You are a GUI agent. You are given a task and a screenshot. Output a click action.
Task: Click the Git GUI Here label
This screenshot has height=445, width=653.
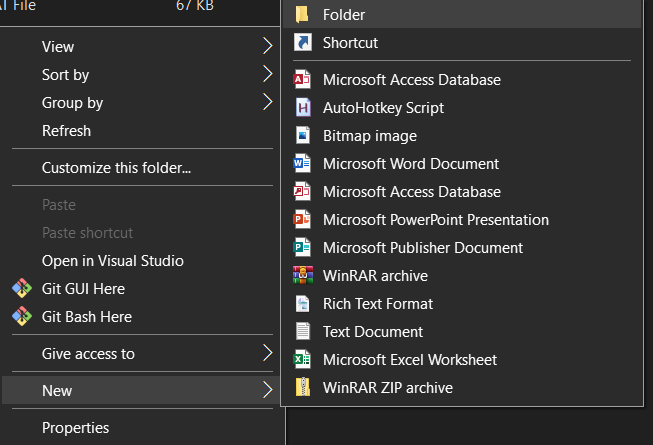83,288
